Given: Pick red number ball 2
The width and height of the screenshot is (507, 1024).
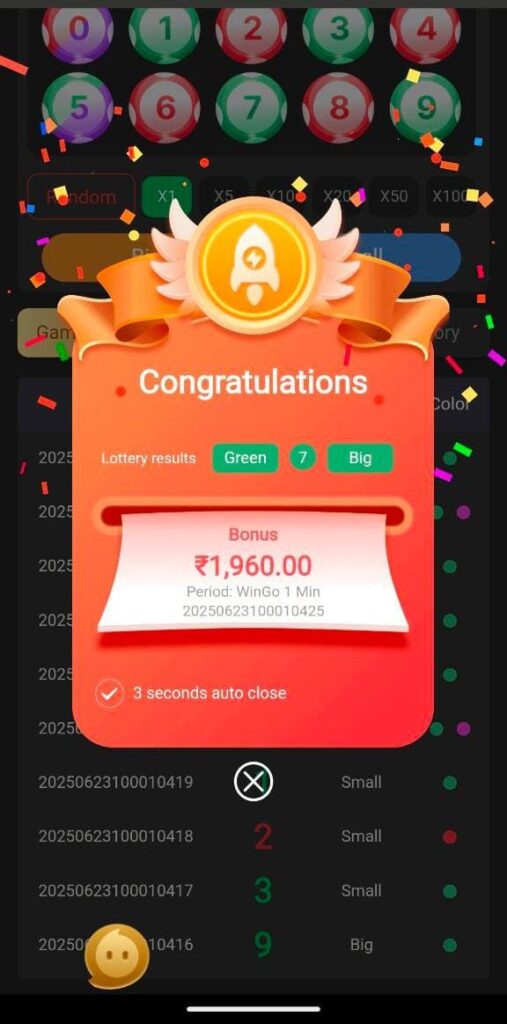Looking at the screenshot, I should [x=252, y=30].
